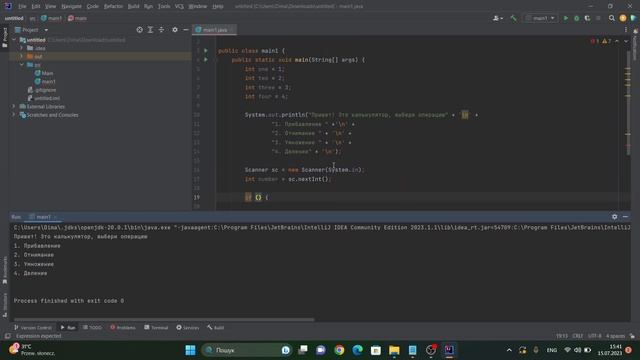Show hidden system tray icons chevron
The width and height of the screenshot is (640, 360).
[x=509, y=350]
